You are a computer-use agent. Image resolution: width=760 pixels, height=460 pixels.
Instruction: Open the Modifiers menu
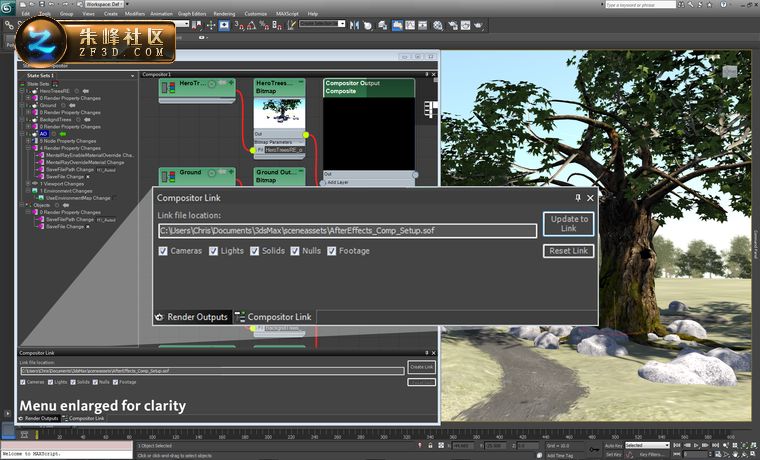[135, 14]
